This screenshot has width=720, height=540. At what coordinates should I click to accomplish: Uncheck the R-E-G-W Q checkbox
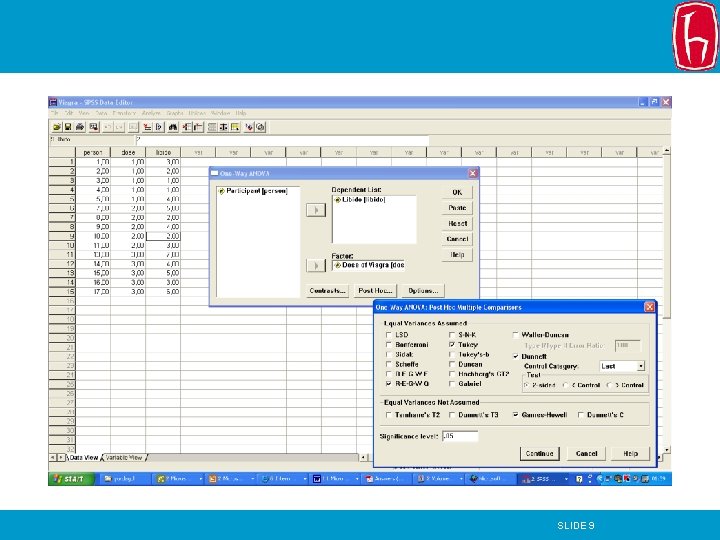[x=388, y=383]
